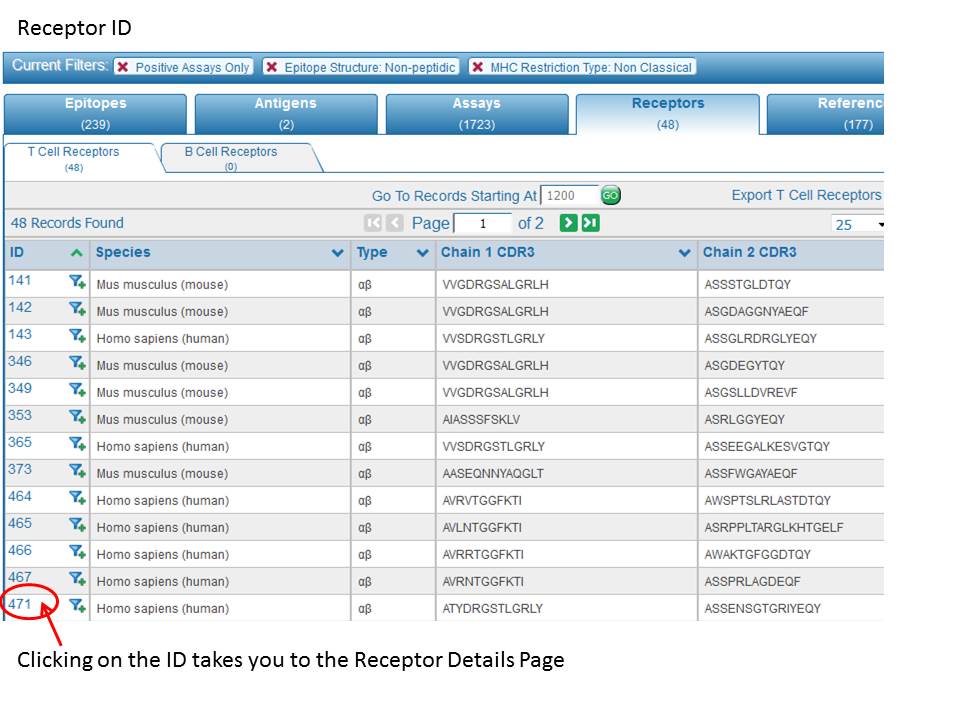Select the B Cell Receptors sub-tab
960x720 pixels.
(231, 158)
